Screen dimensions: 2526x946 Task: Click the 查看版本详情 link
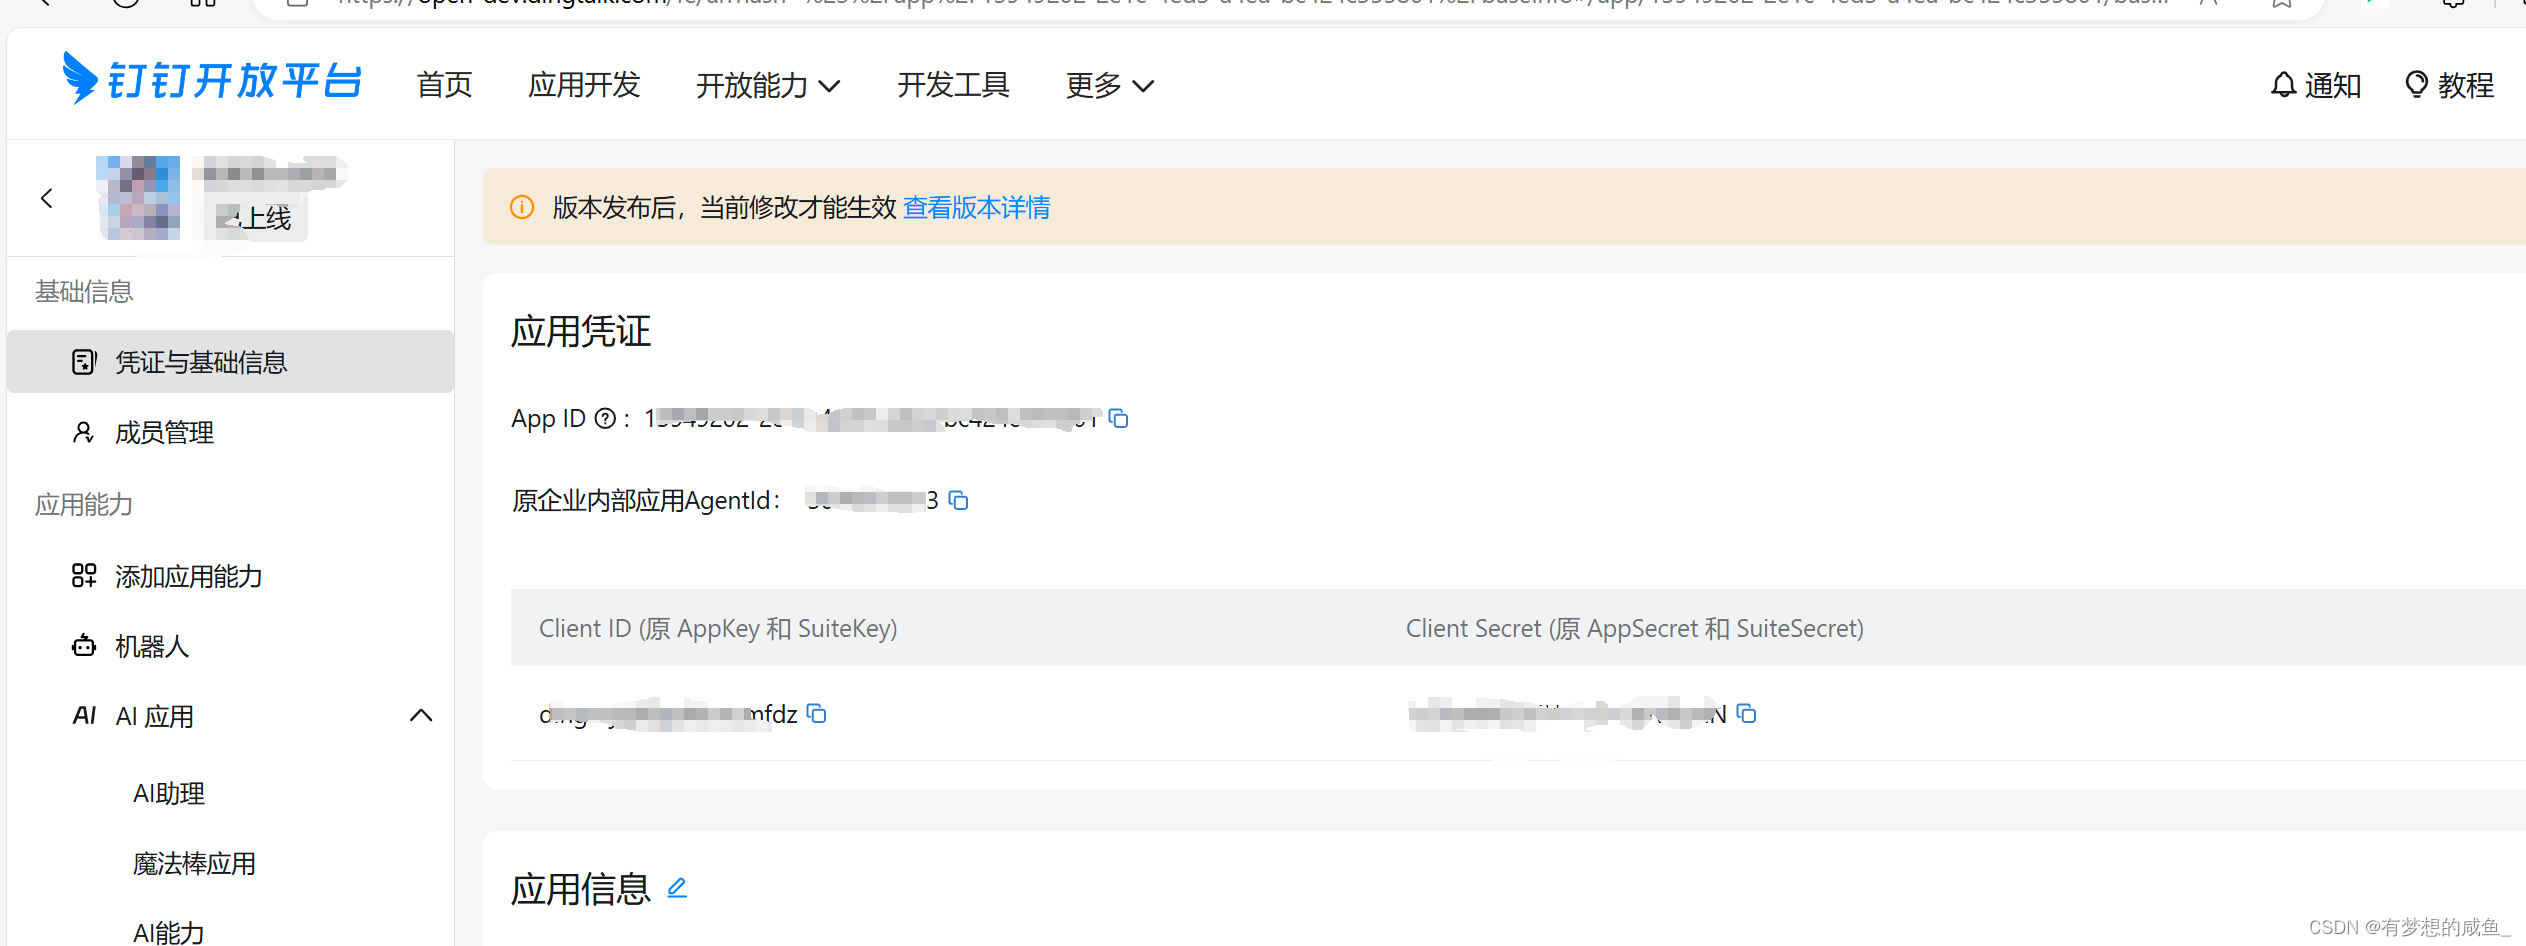click(x=976, y=207)
